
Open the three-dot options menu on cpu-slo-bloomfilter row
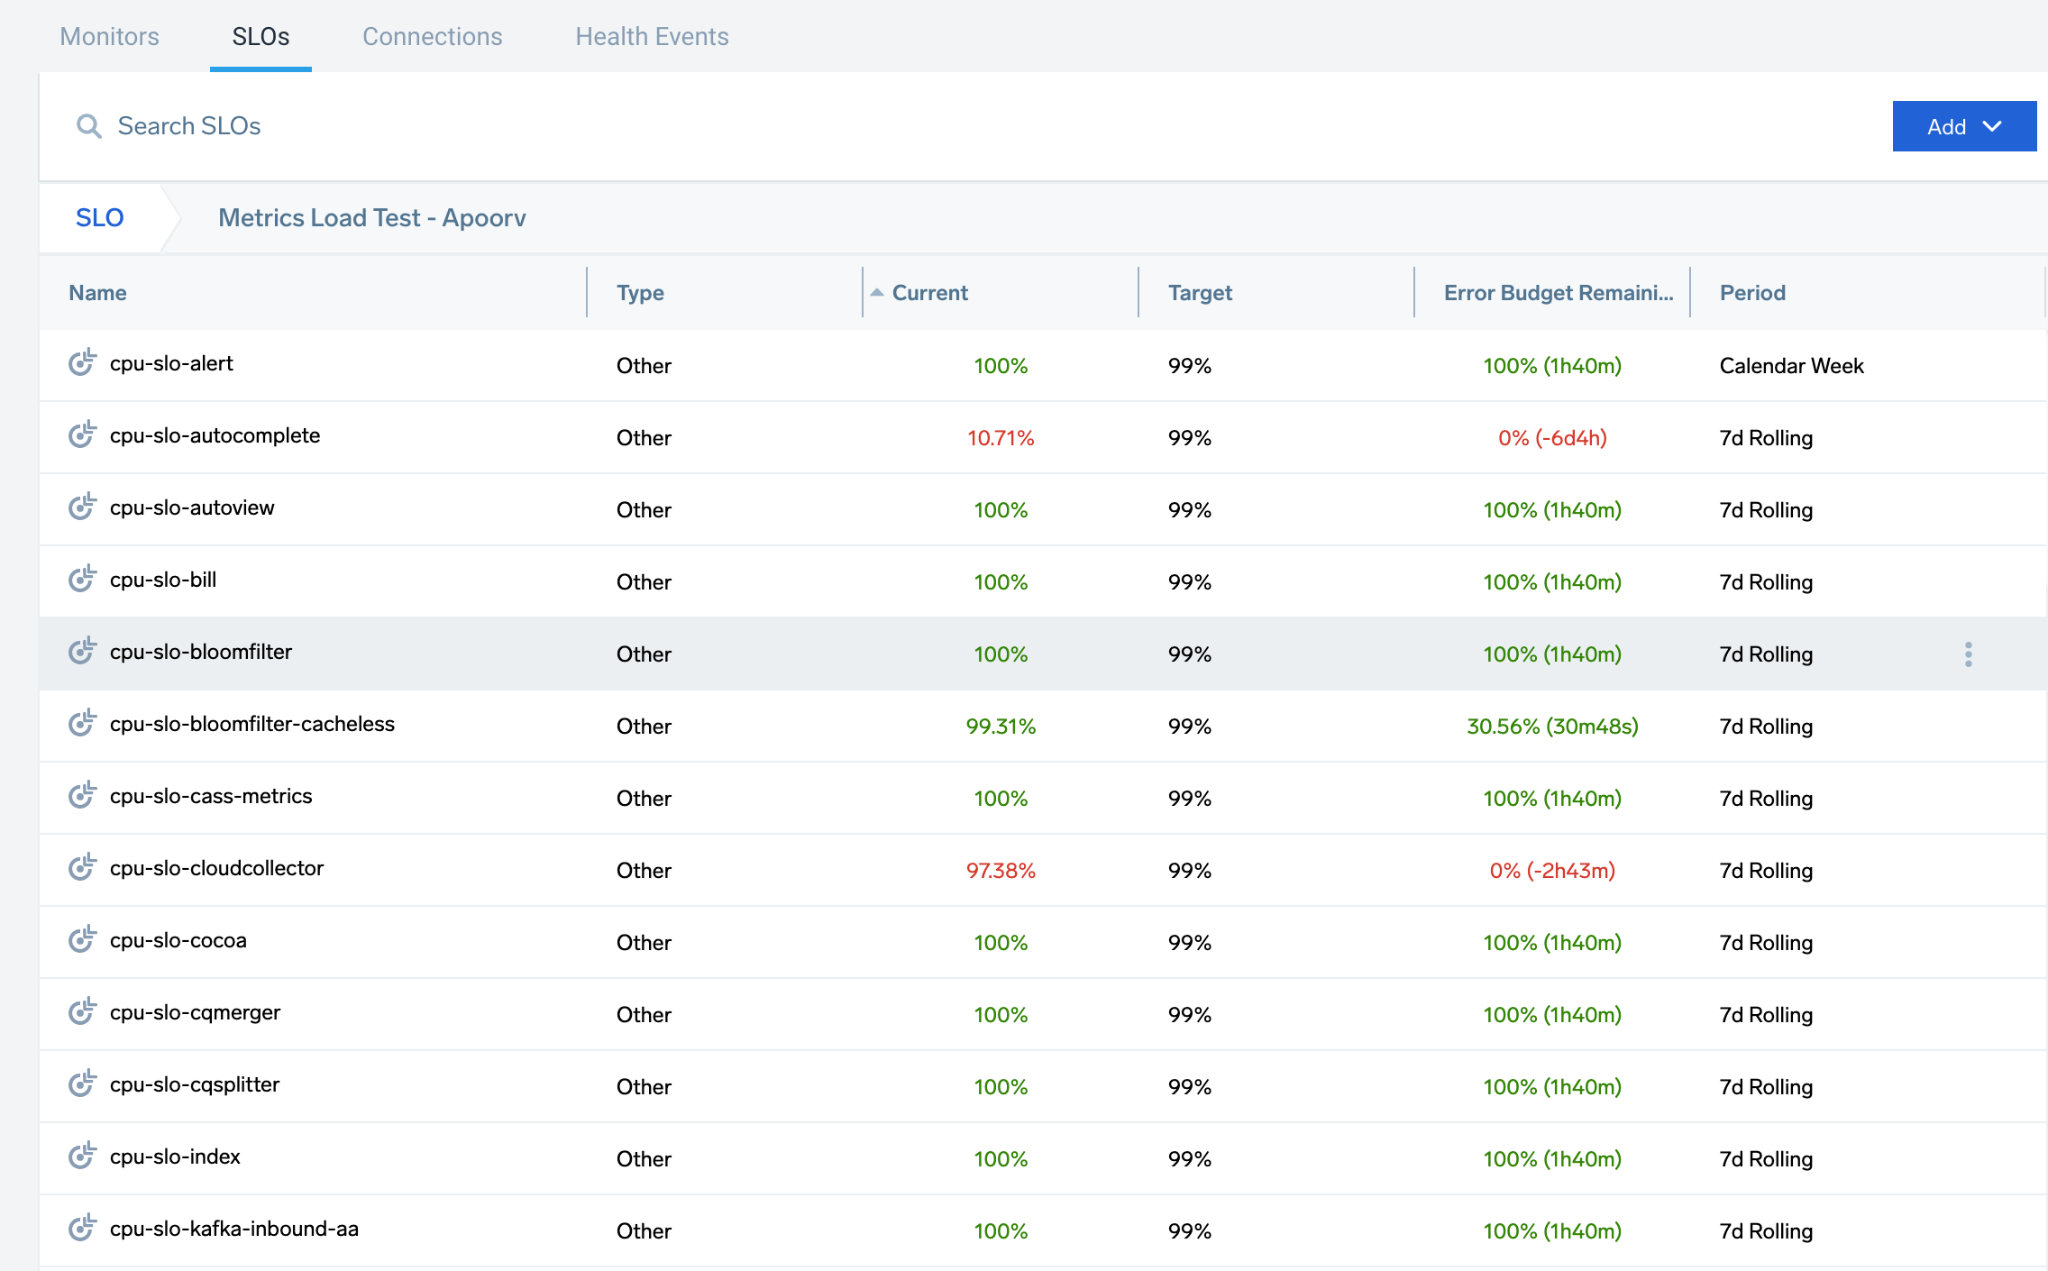click(1968, 653)
